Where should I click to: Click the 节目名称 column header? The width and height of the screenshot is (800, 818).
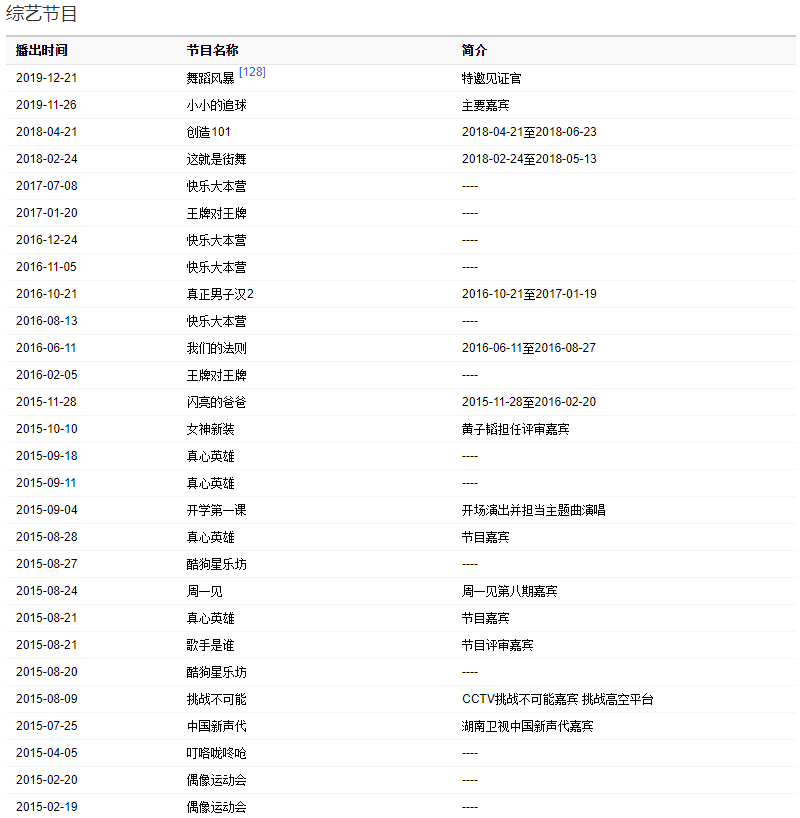212,50
